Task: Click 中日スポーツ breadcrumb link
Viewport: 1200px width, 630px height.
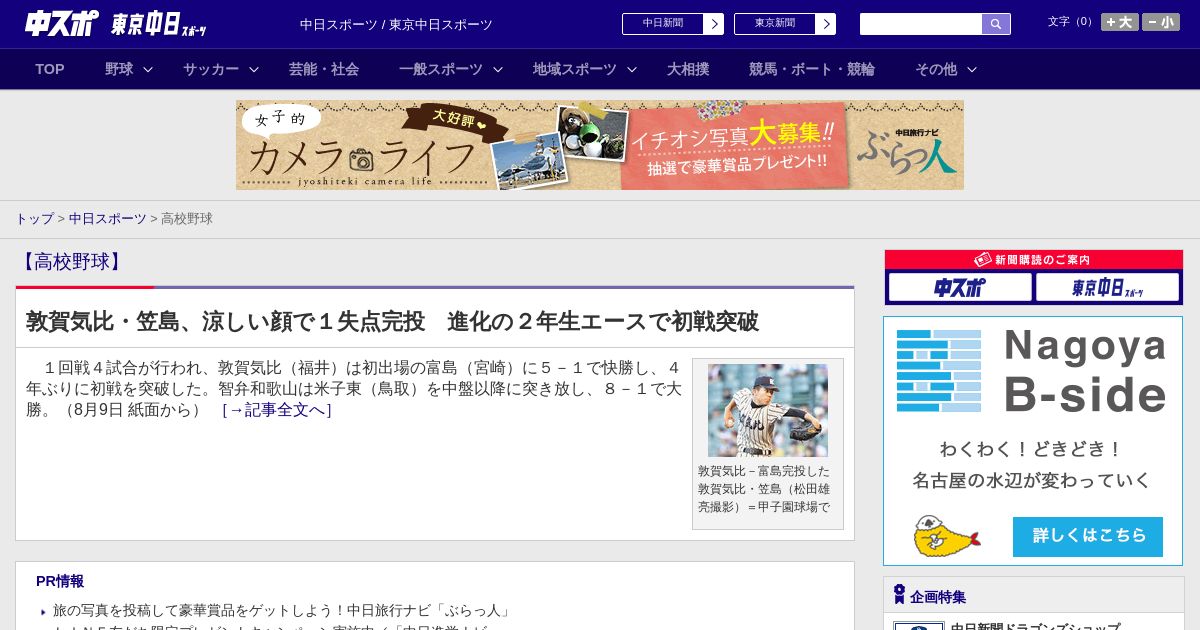Action: pos(108,218)
